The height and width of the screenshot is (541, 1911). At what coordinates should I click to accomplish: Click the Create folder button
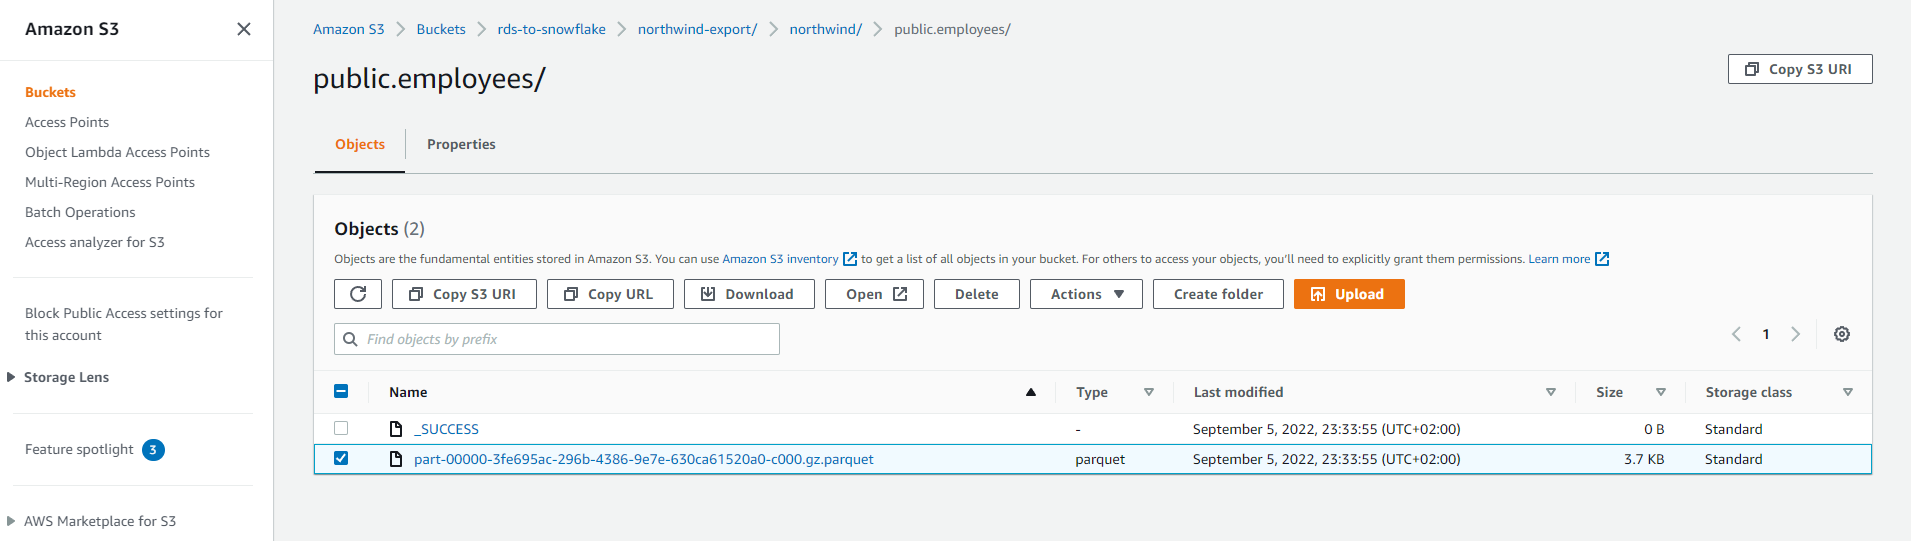click(x=1218, y=294)
